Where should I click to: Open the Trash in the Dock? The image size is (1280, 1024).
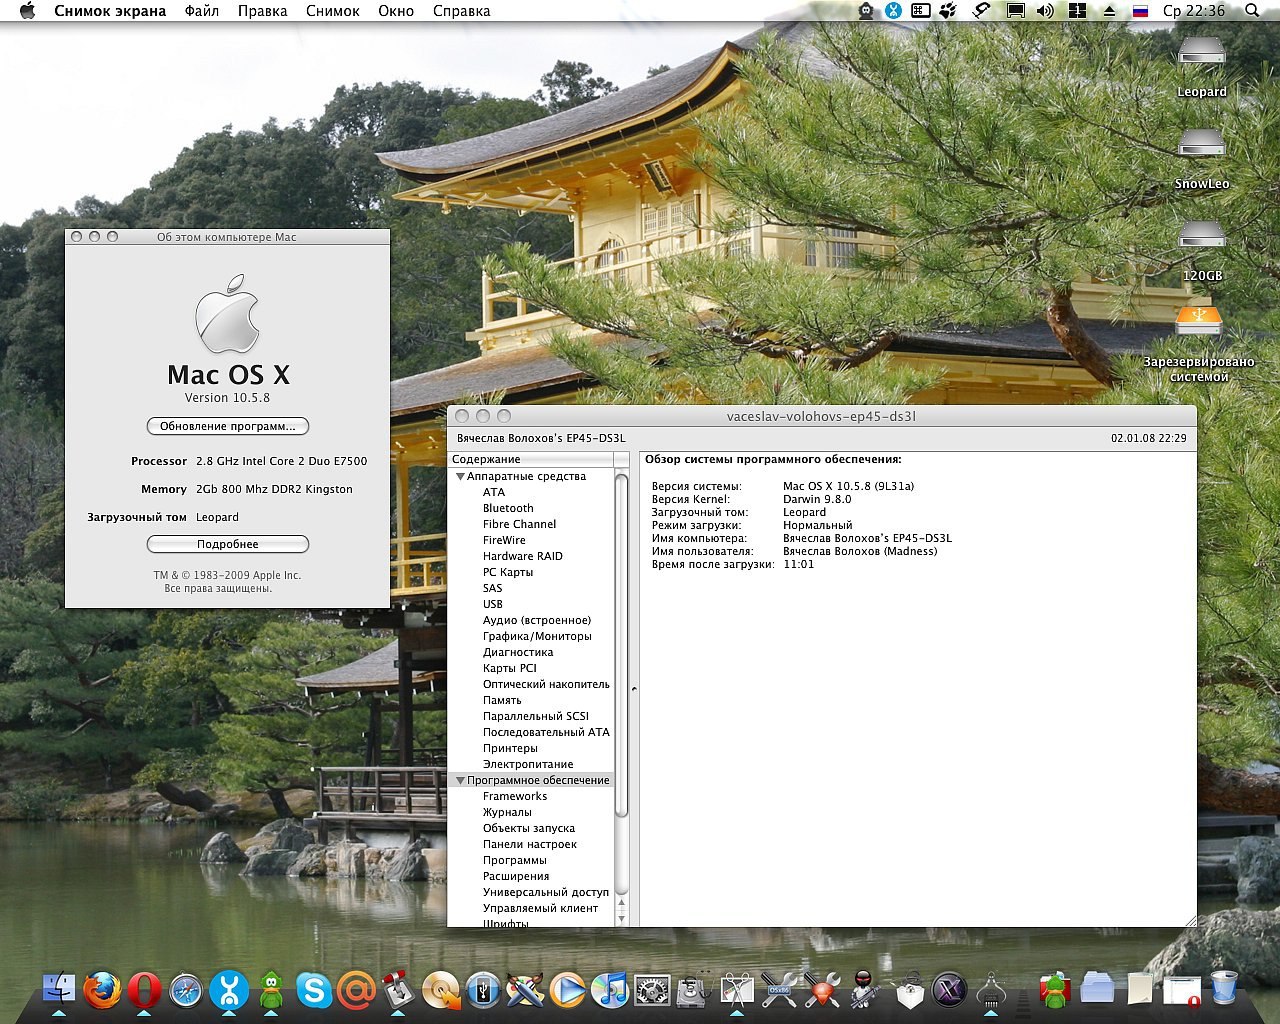(x=1223, y=988)
